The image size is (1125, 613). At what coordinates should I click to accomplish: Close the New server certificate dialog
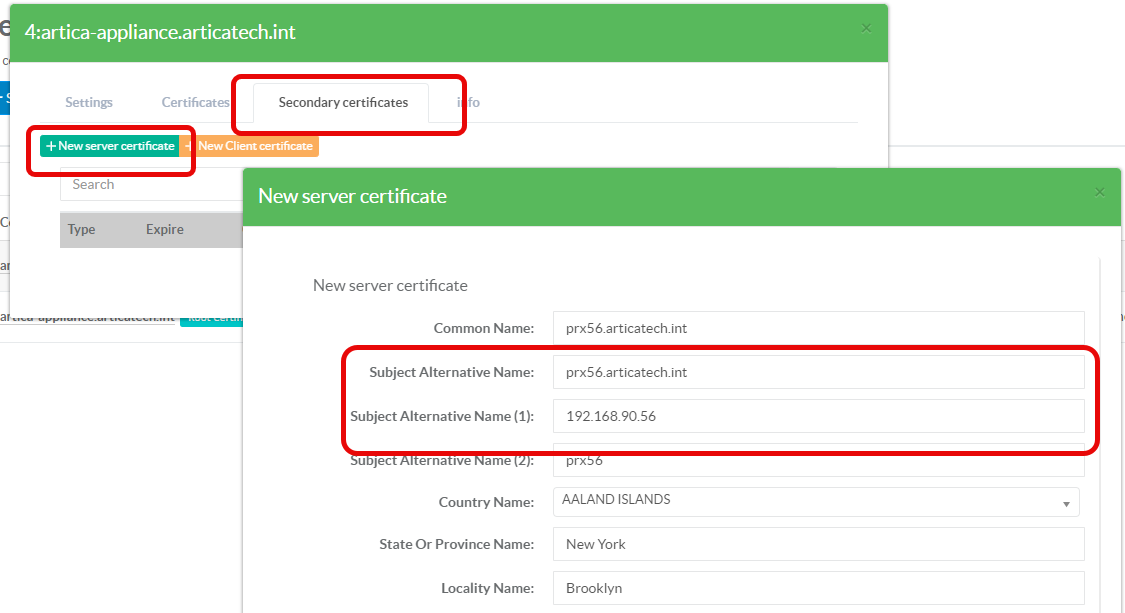[1100, 192]
